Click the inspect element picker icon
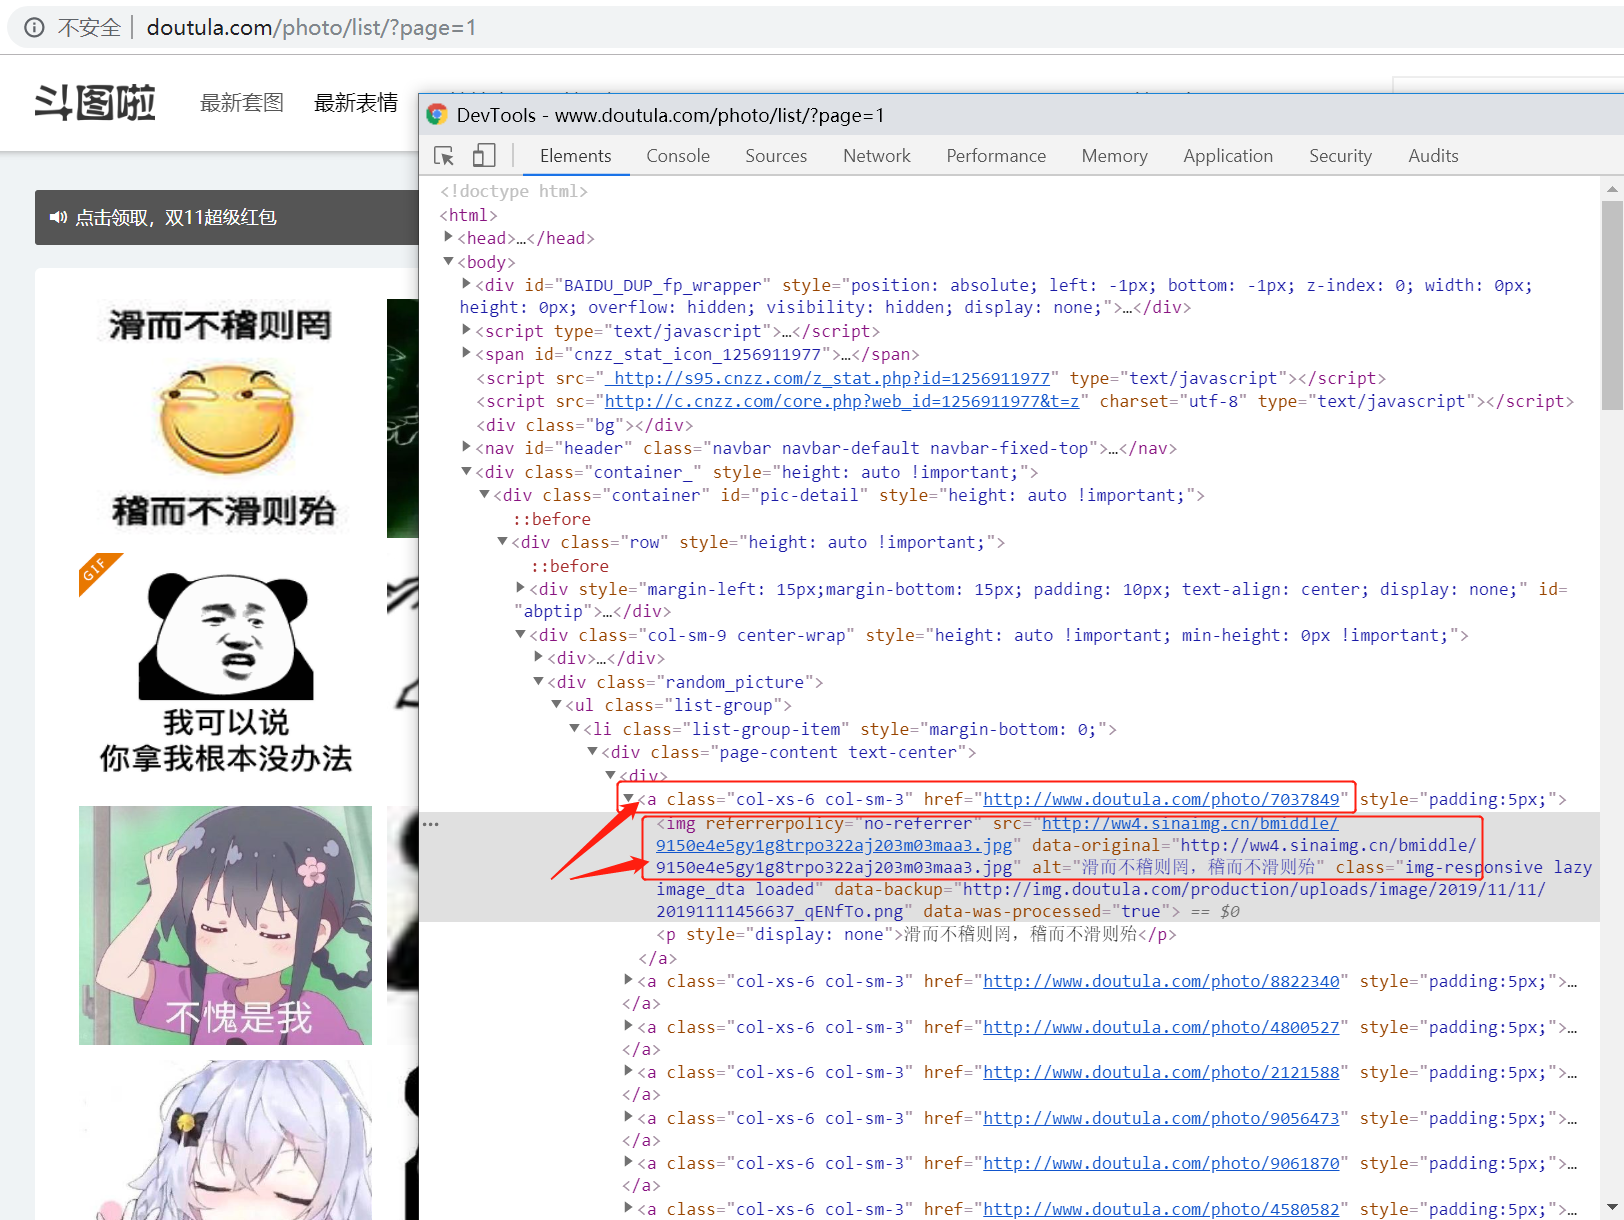Viewport: 1624px width, 1220px height. coord(444,156)
